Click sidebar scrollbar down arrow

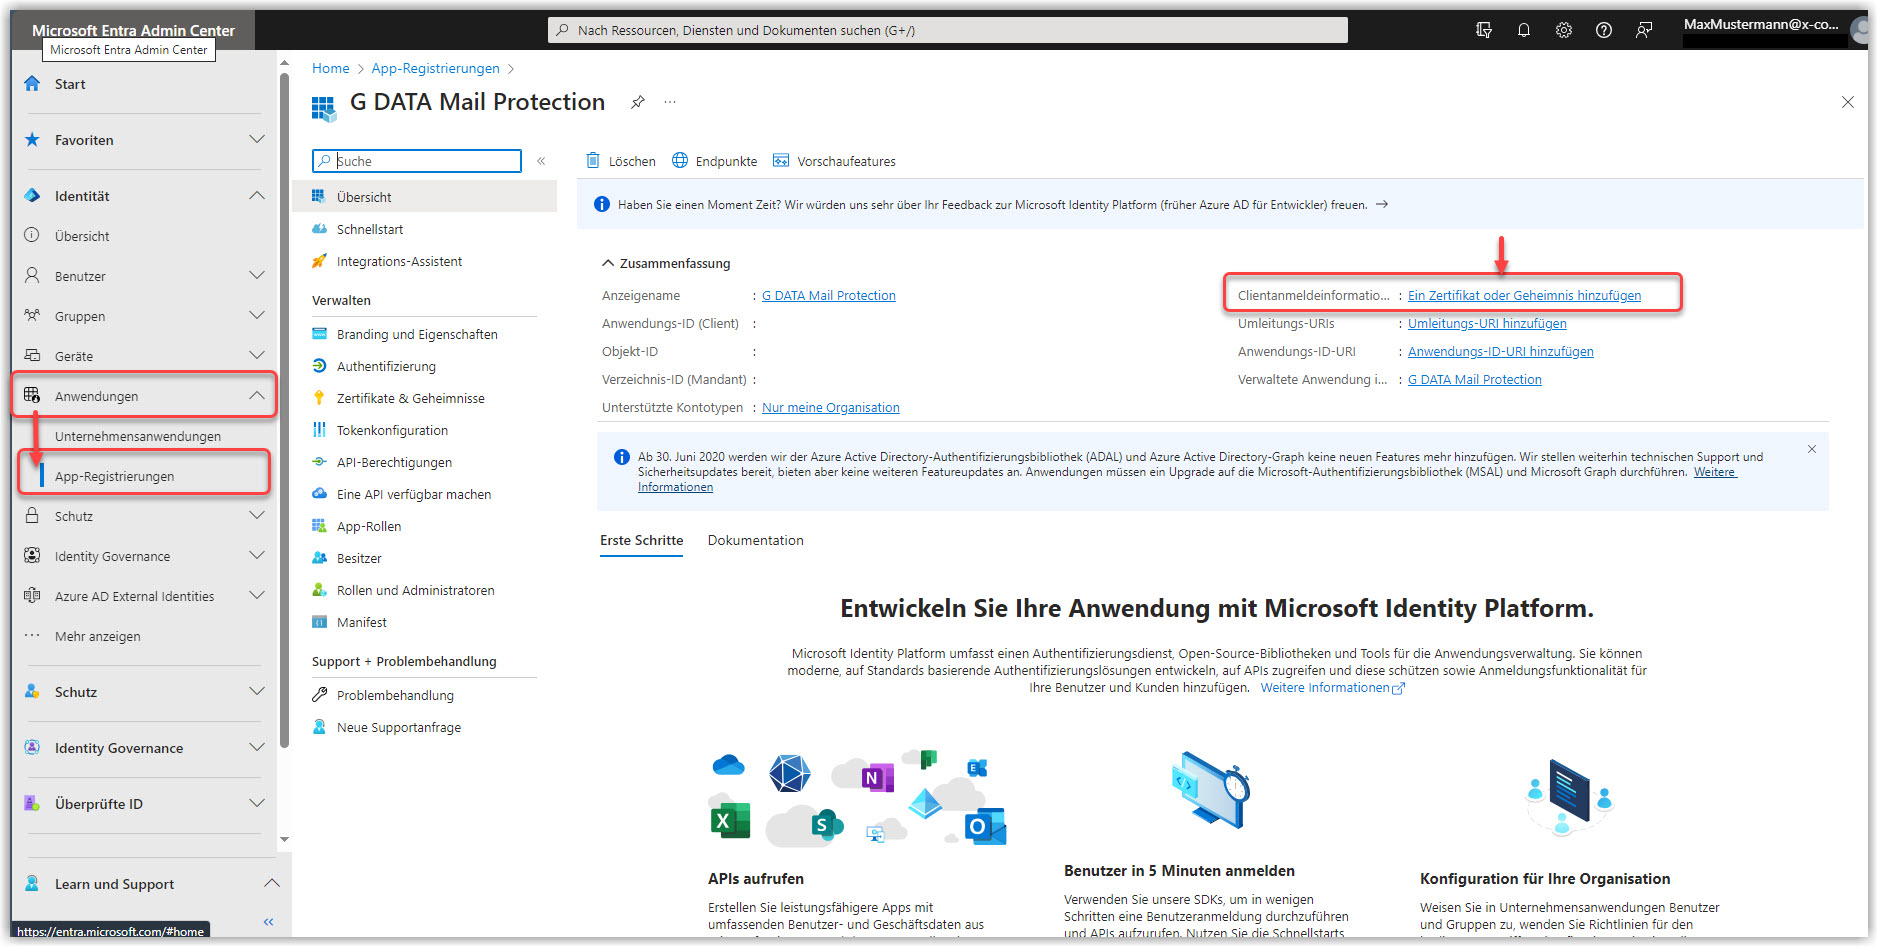(x=285, y=839)
